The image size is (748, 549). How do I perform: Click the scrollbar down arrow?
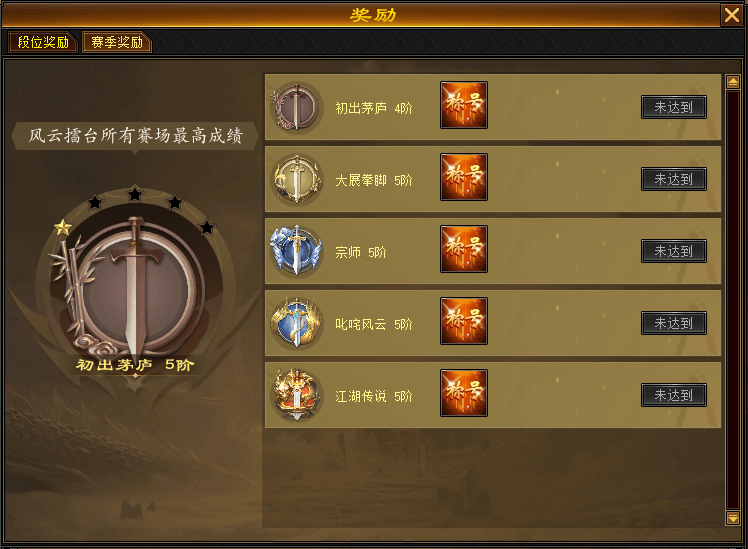pos(733,518)
